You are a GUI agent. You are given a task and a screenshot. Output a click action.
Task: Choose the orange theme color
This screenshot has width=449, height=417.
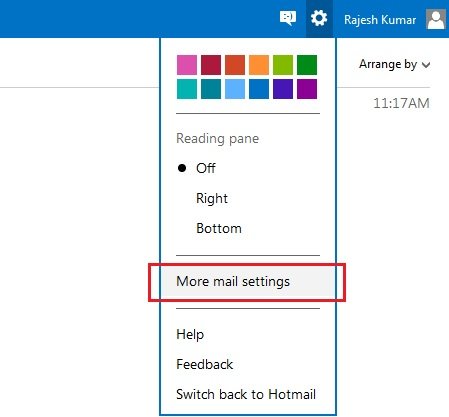[x=259, y=65]
